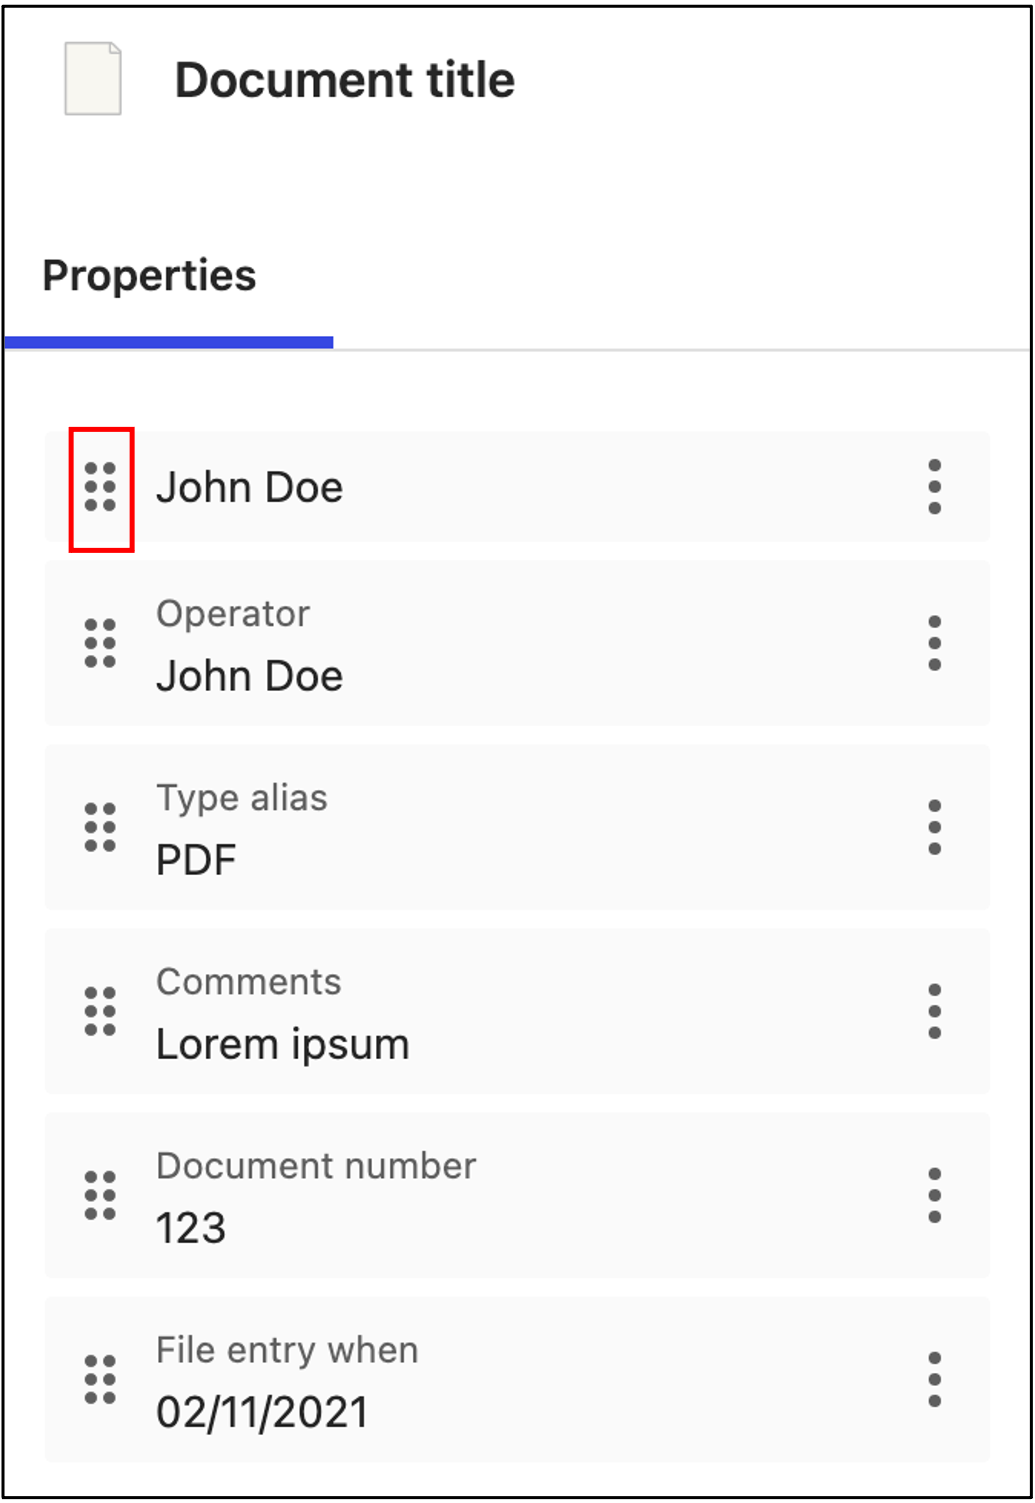Select the PDF type alias value

196,860
